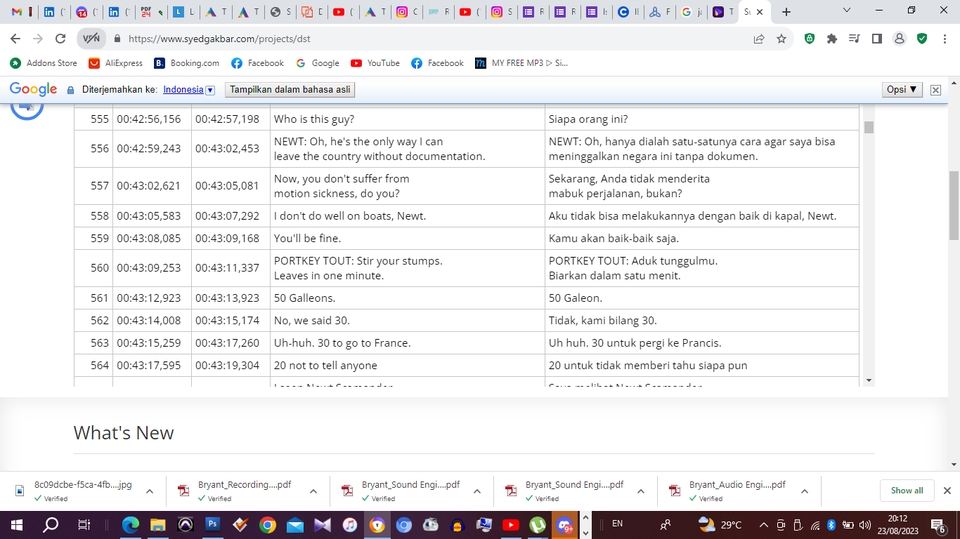Open the Opsi translate options dropdown
The image size is (960, 539).
[902, 89]
